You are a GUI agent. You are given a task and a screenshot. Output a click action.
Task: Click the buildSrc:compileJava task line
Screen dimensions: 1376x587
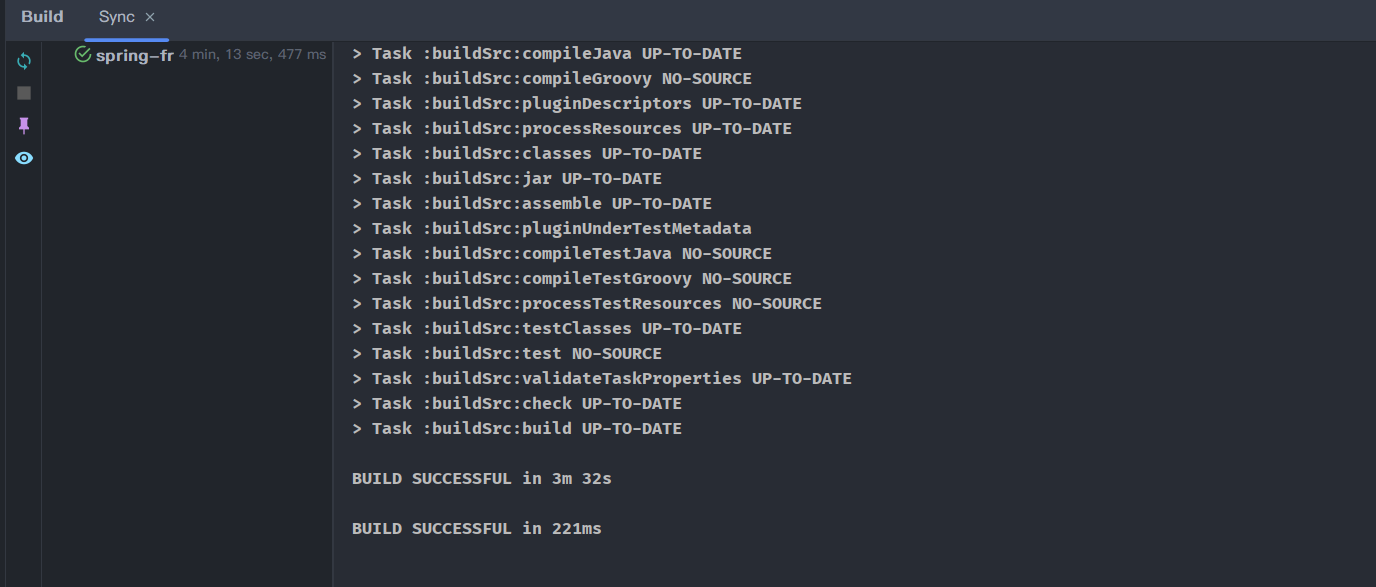pos(556,54)
